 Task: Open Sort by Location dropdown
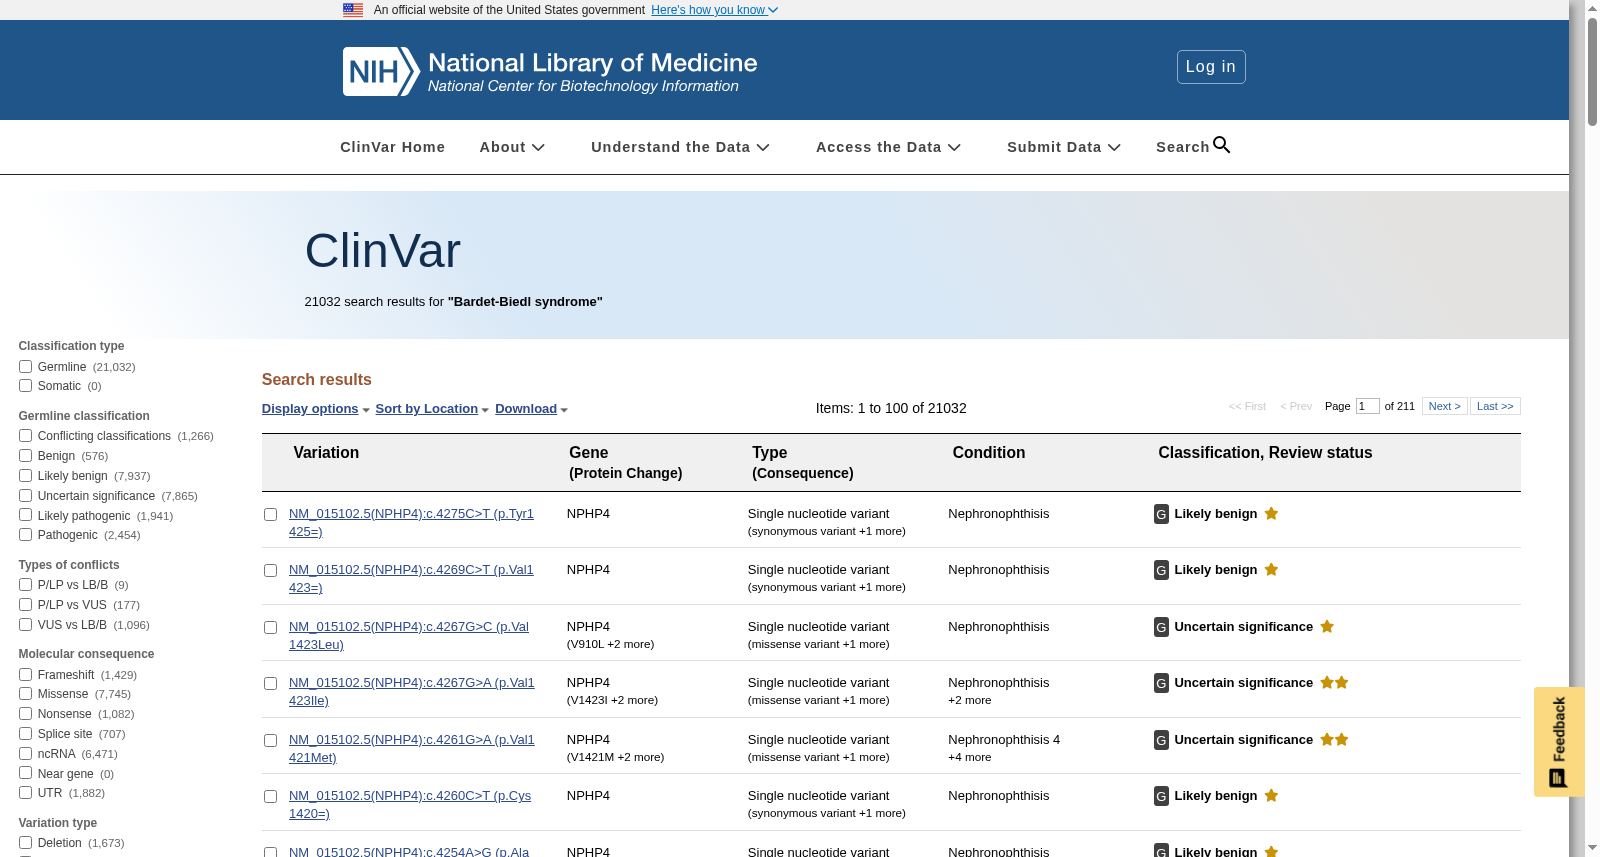click(432, 409)
